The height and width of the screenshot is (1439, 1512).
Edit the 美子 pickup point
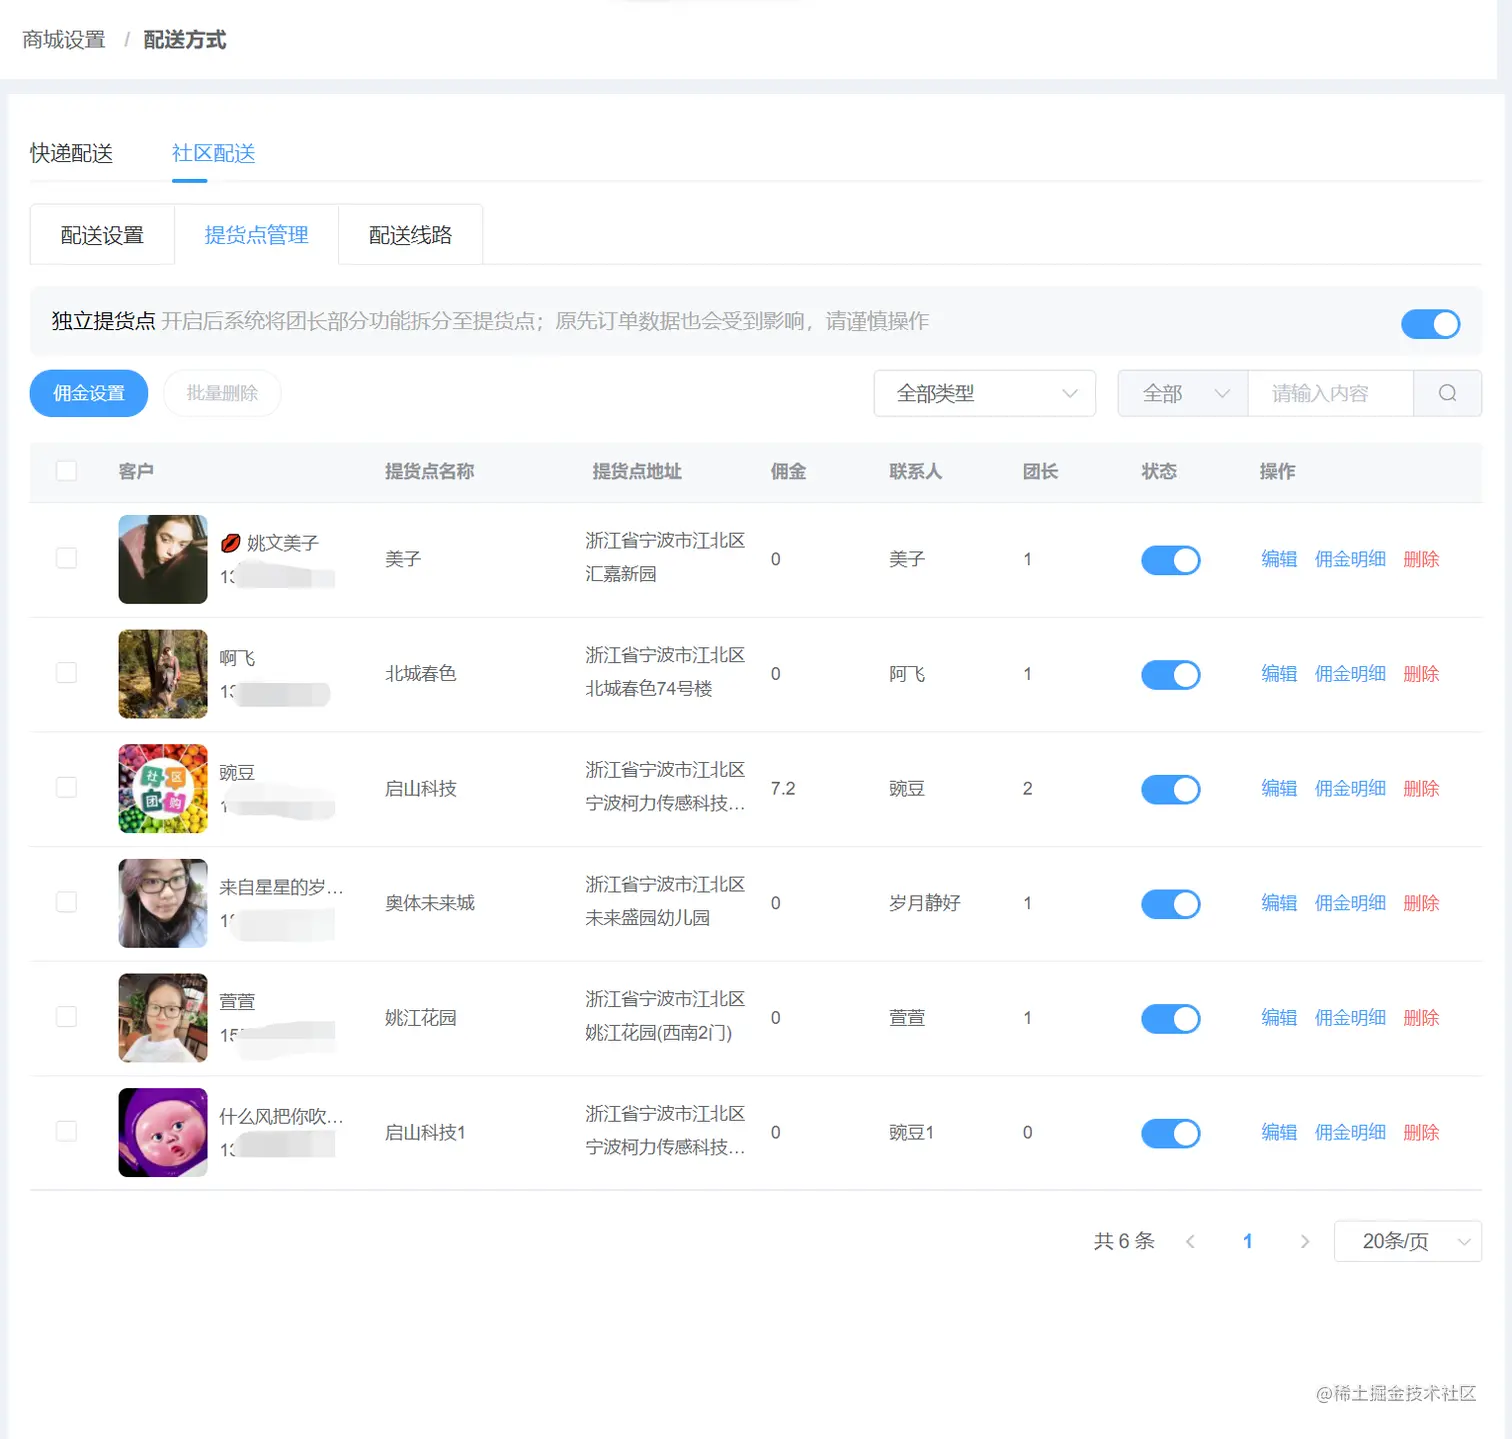1279,559
